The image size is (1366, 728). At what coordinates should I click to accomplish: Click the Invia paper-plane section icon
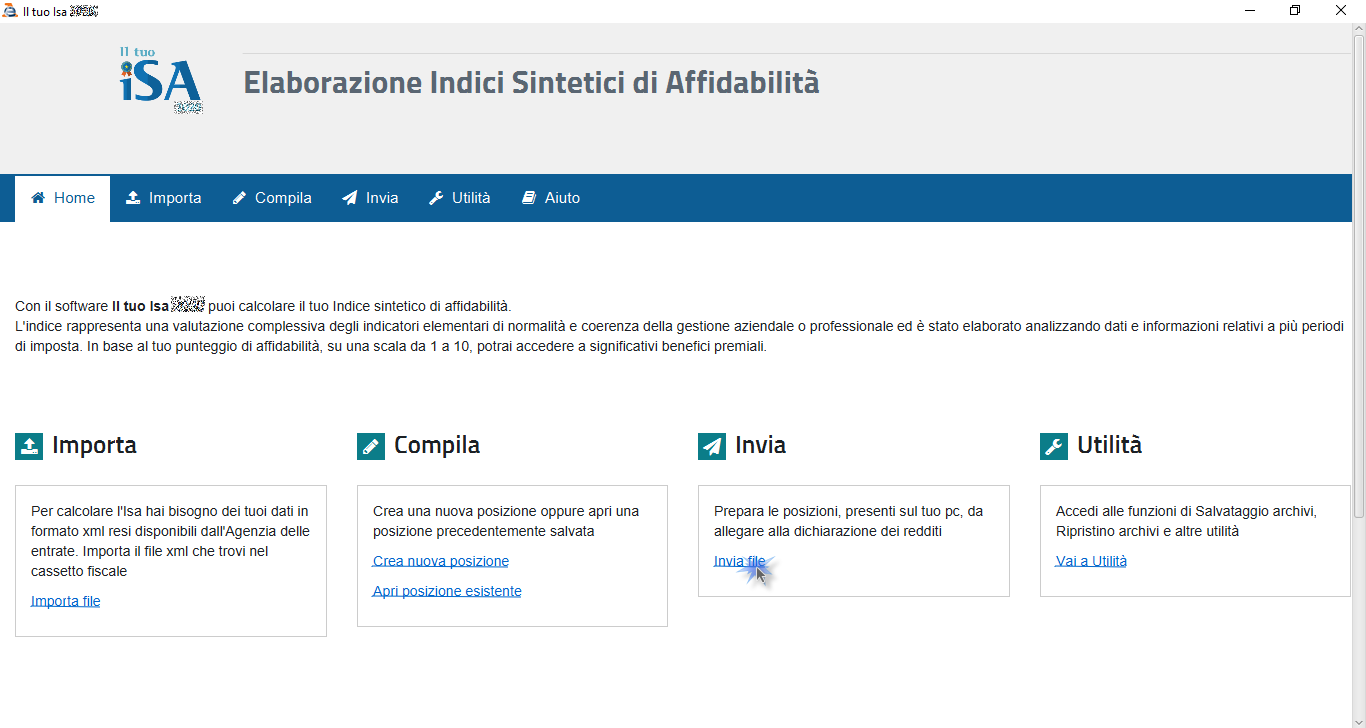click(712, 446)
